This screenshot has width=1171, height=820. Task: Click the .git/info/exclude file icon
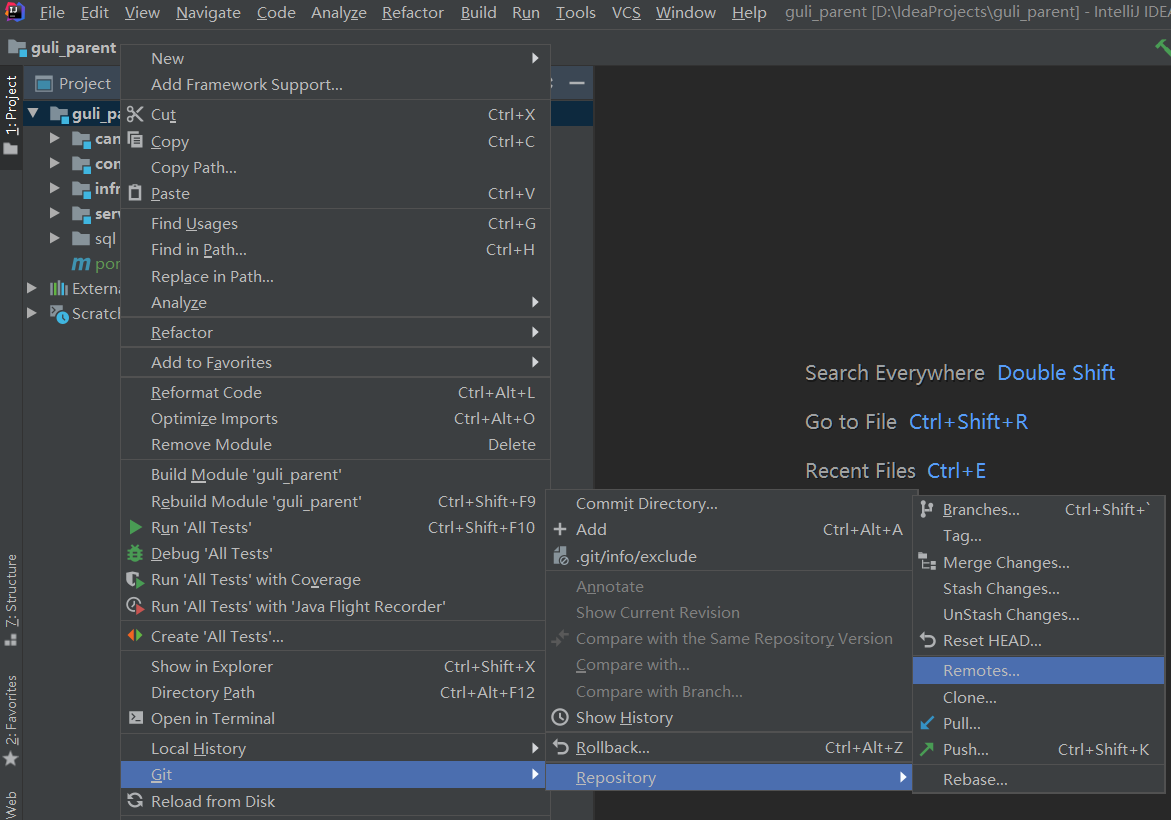[x=560, y=556]
